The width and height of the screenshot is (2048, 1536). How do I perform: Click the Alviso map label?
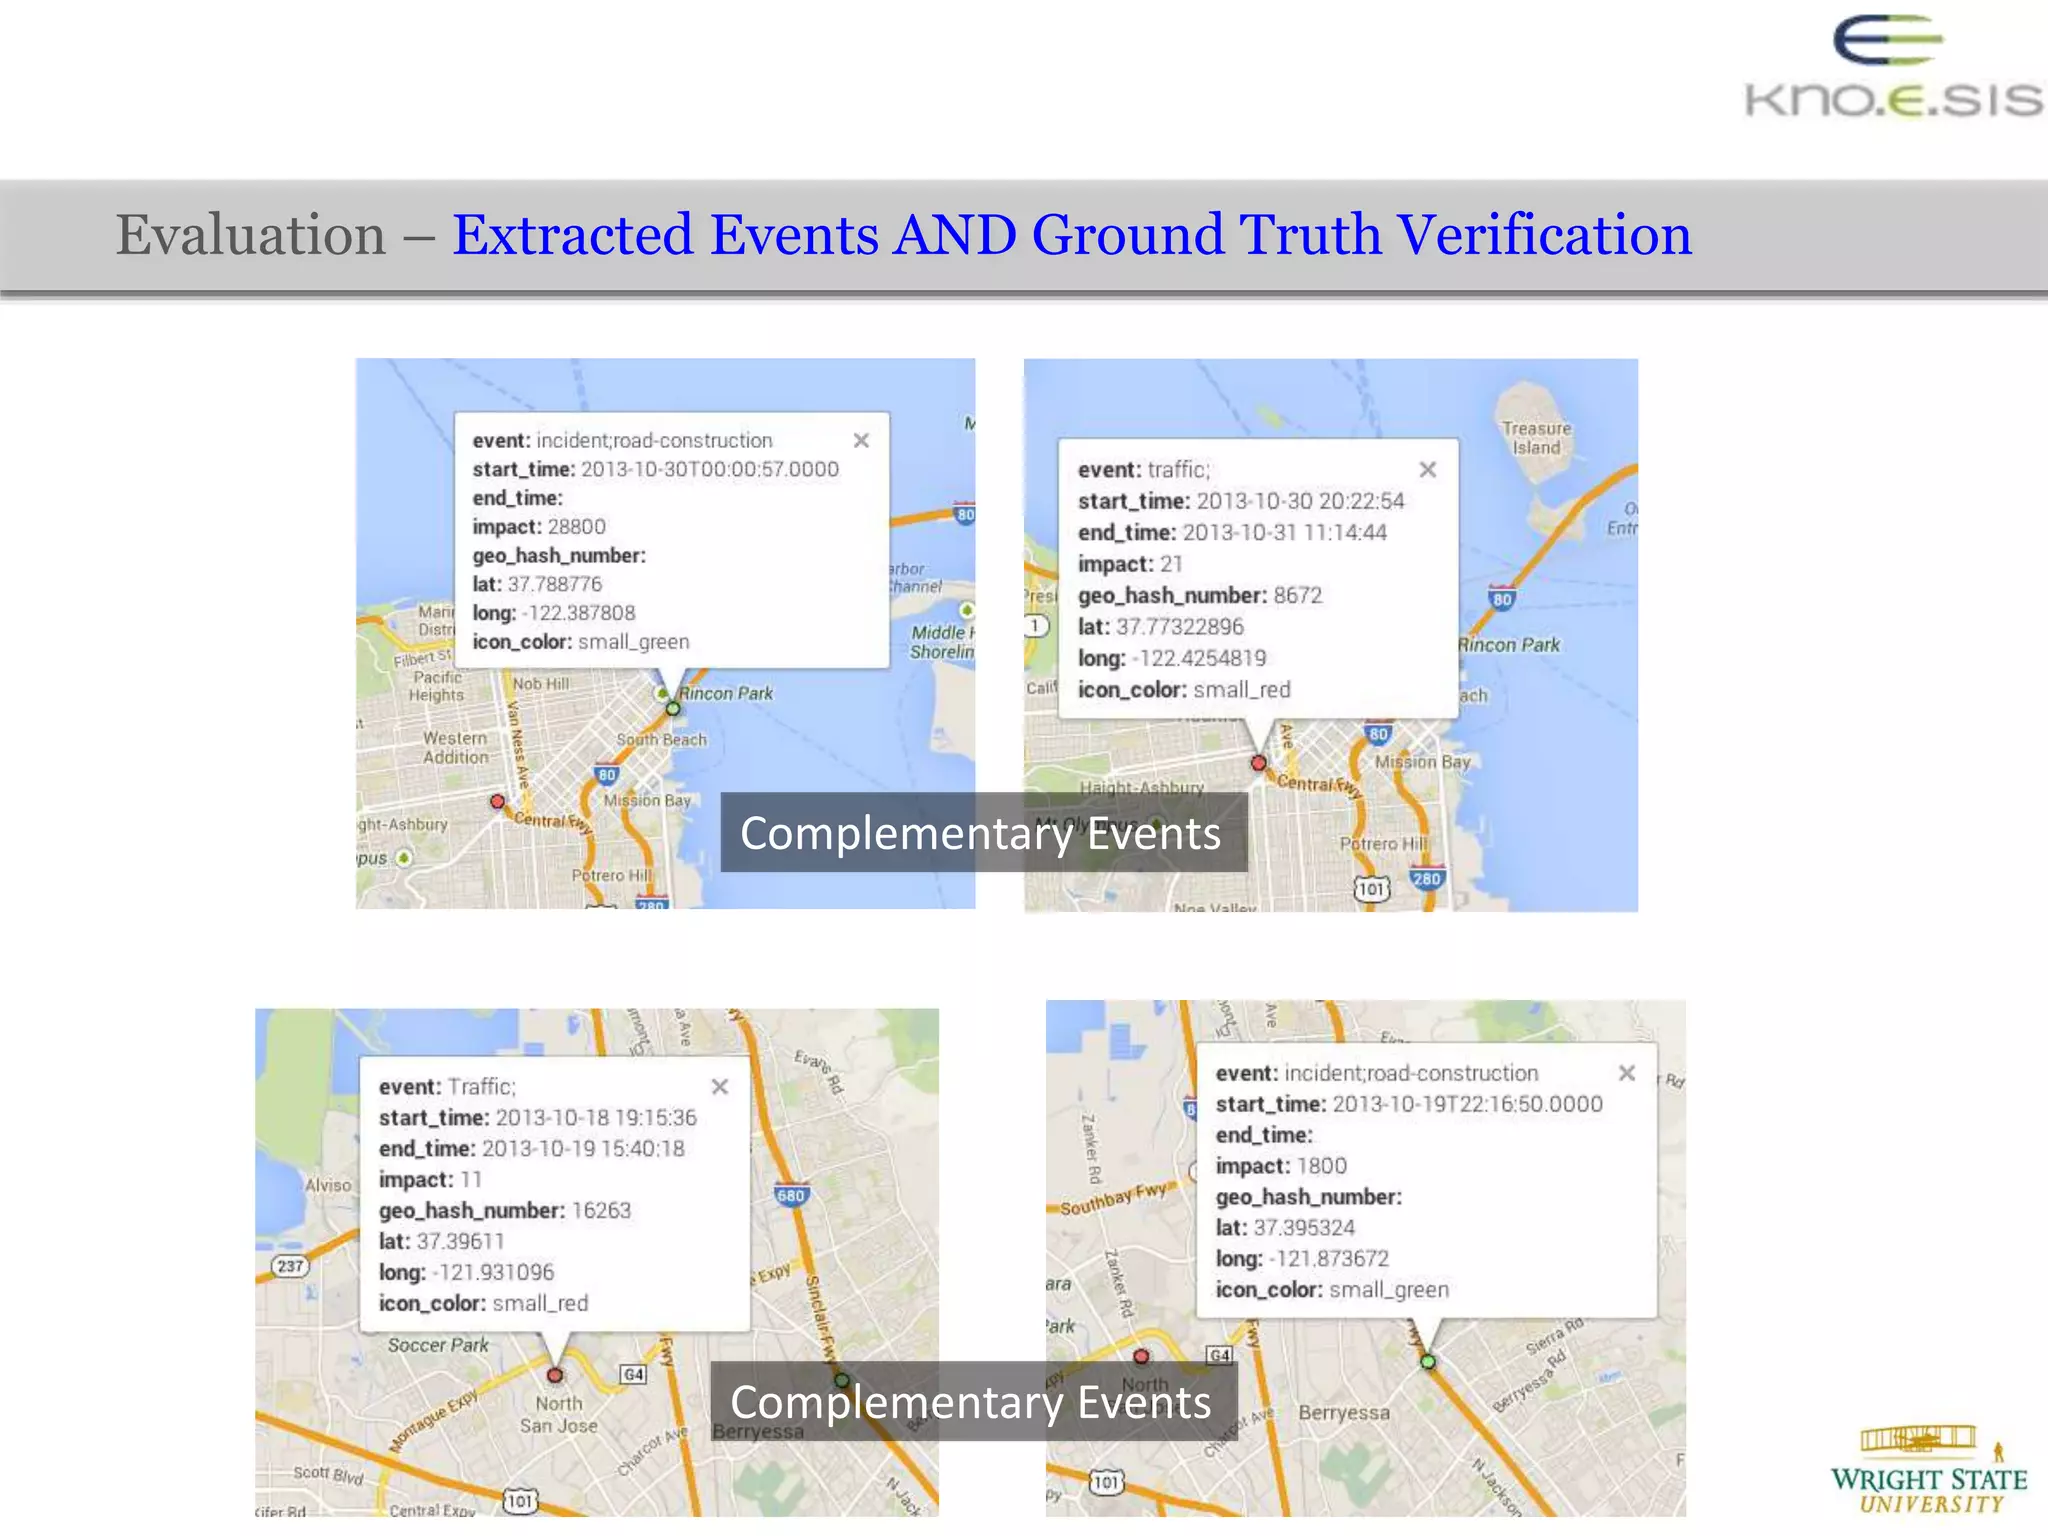[x=328, y=1185]
